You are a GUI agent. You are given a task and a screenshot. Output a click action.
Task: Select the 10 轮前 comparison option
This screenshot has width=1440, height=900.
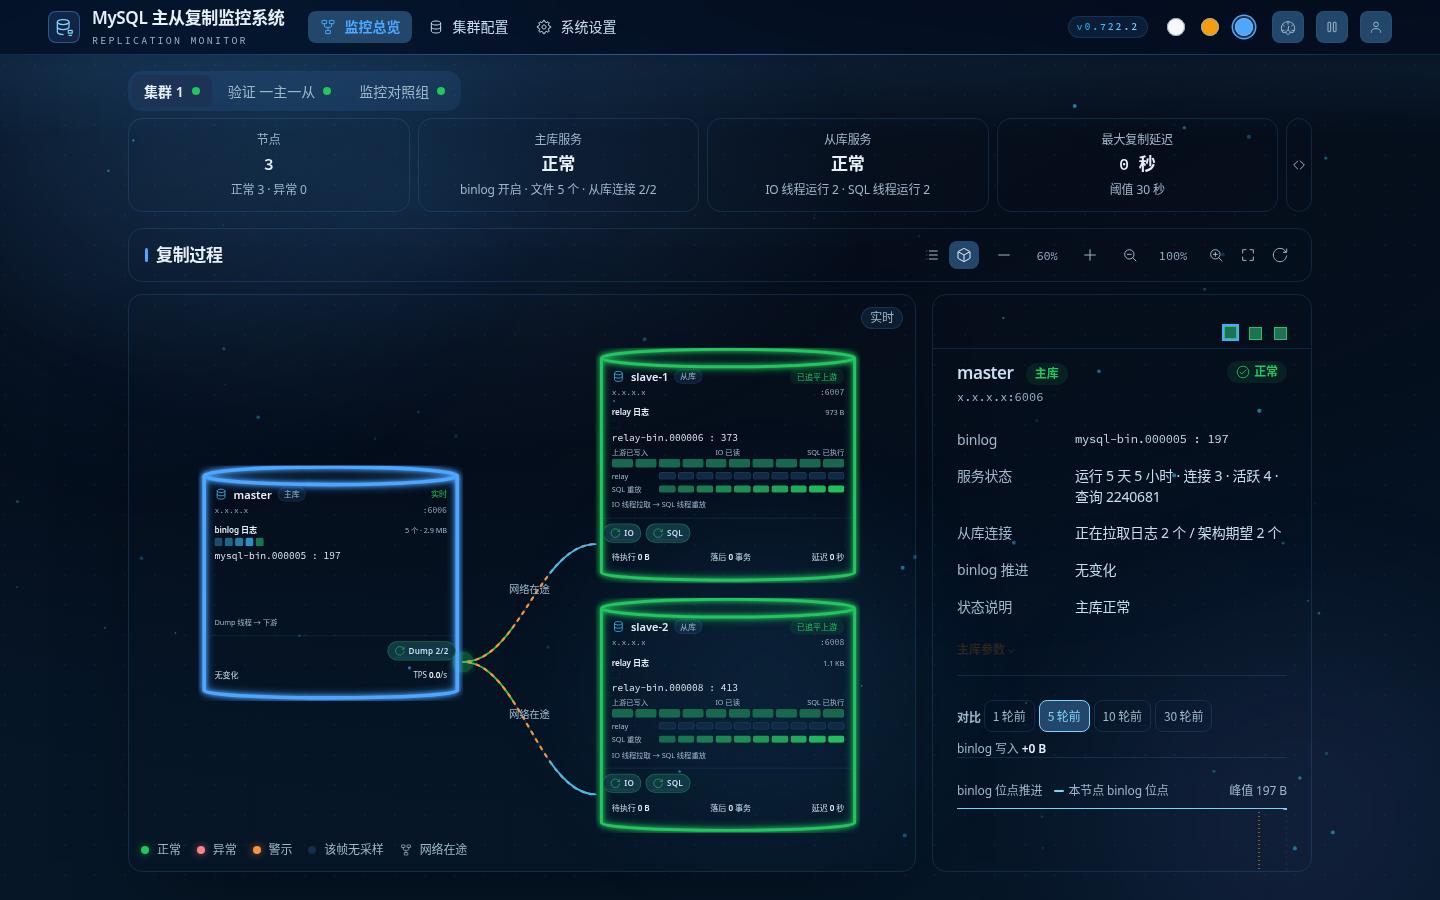click(1122, 716)
